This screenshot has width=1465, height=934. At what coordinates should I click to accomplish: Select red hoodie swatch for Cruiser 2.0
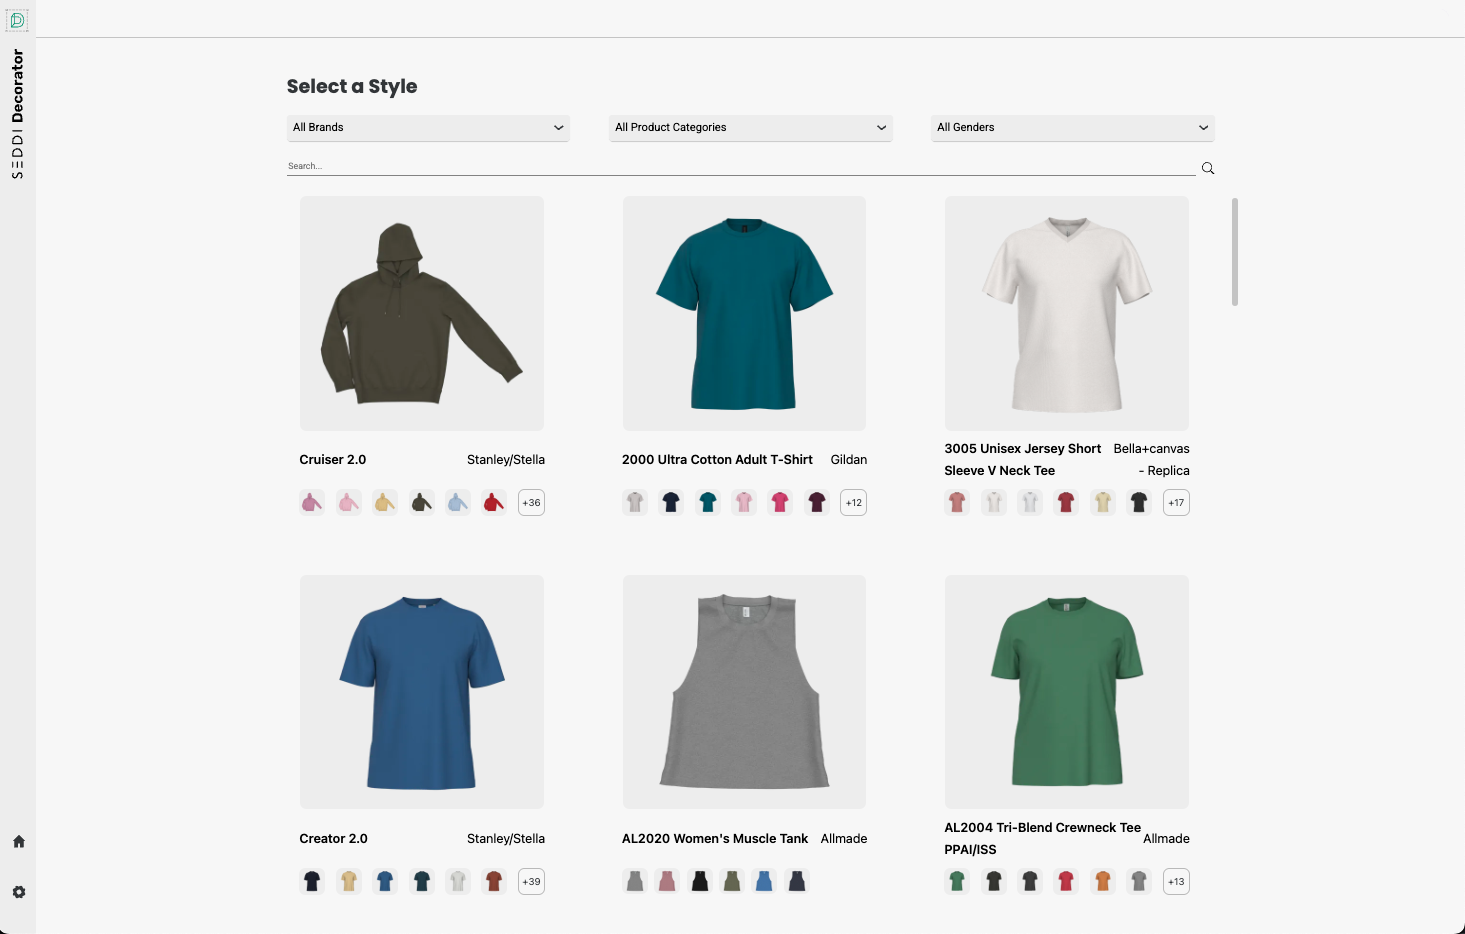(494, 502)
